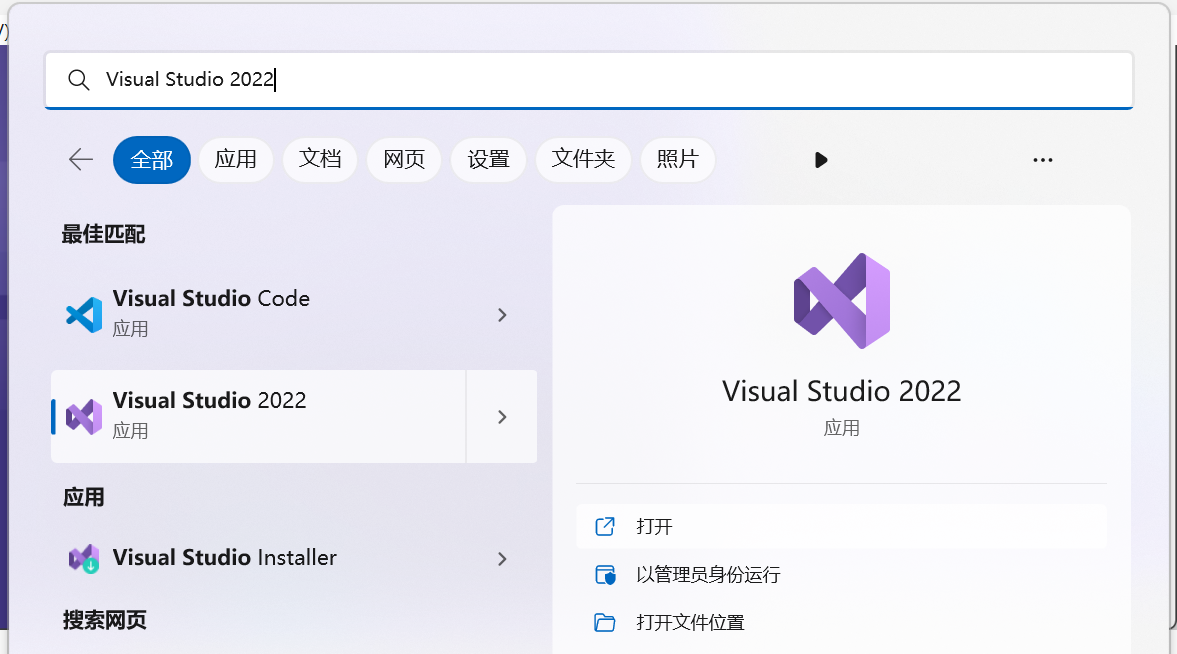This screenshot has height=654, width=1177.
Task: Click the folder icon for file location
Action: tap(604, 623)
